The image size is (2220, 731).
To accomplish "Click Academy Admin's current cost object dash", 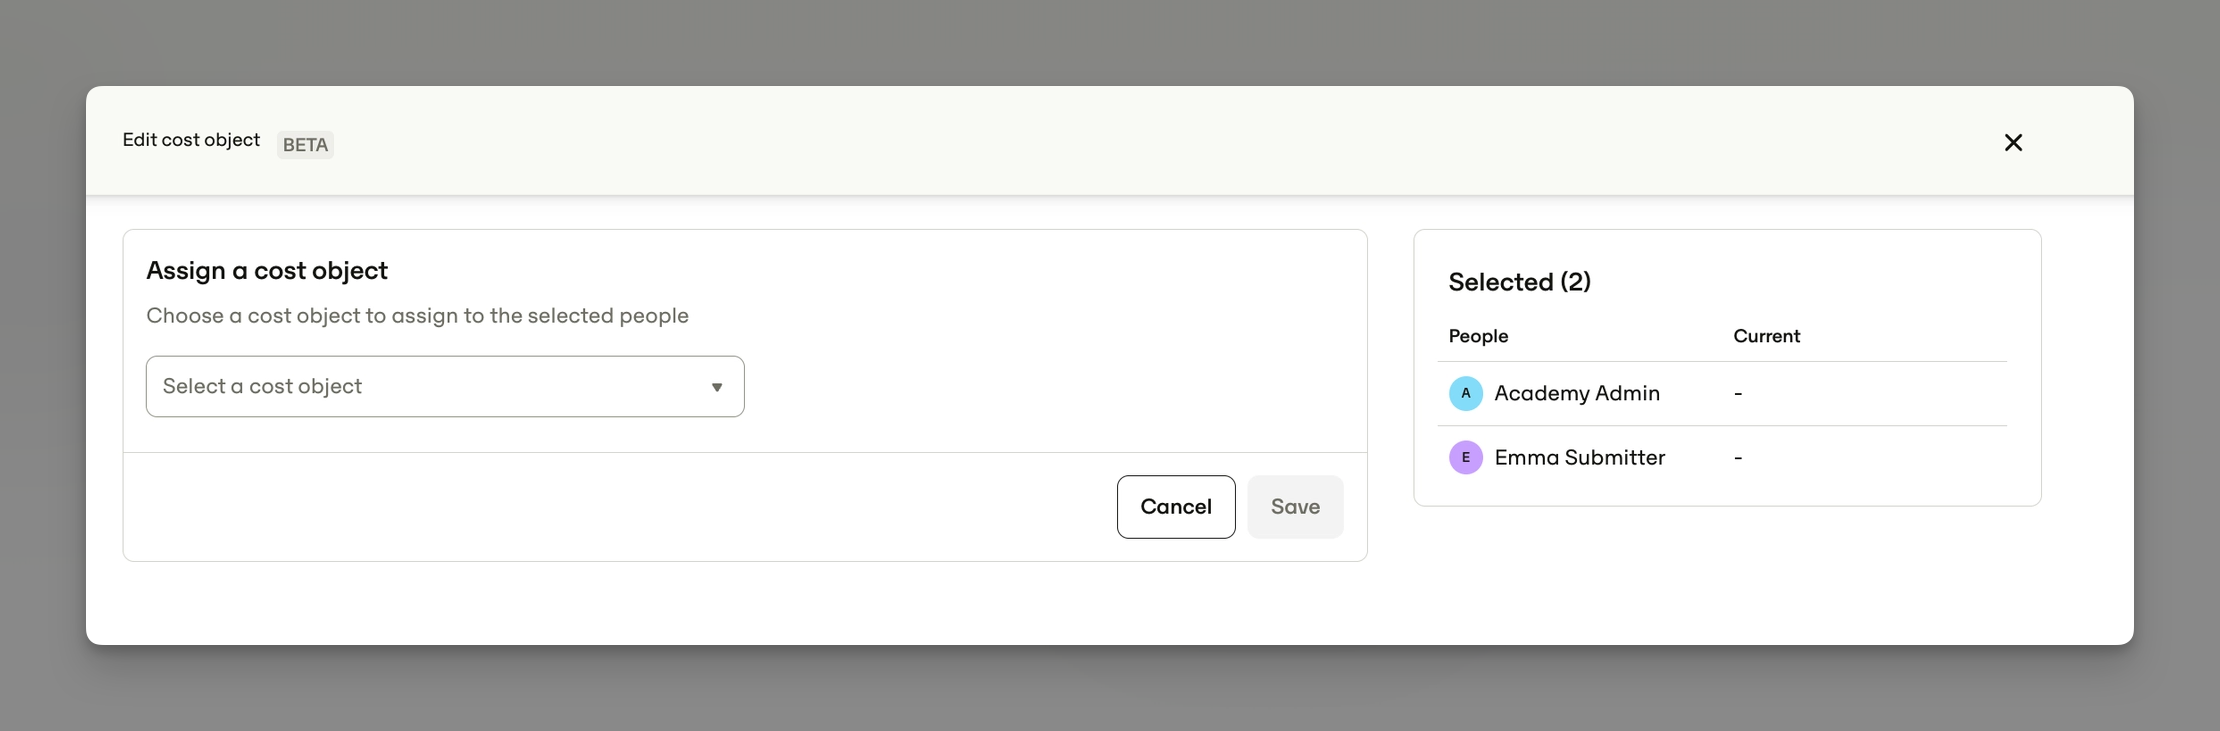I will 1738,393.
